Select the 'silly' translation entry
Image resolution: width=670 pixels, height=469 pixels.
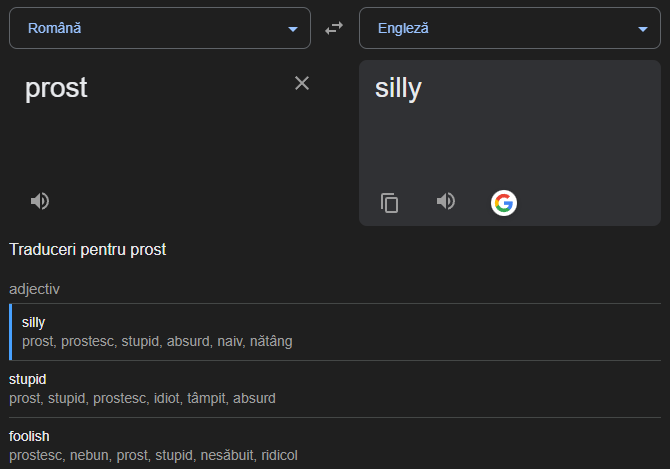click(335, 332)
